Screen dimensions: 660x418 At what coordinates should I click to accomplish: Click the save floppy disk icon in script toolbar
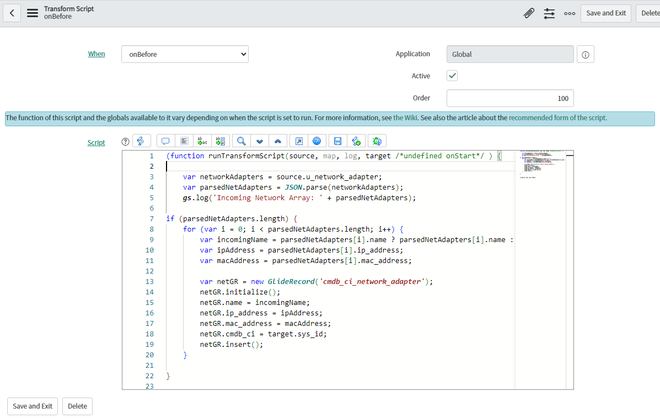click(x=337, y=142)
